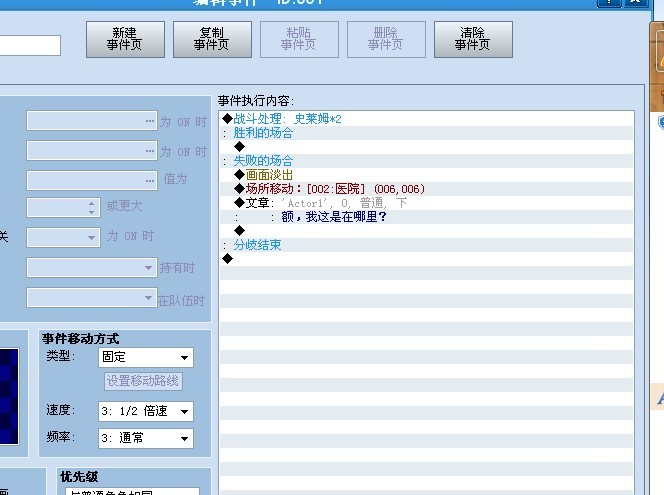The width and height of the screenshot is (664, 495).
Task: Click the ellipsis on the 值为 variable field
Action: point(150,180)
